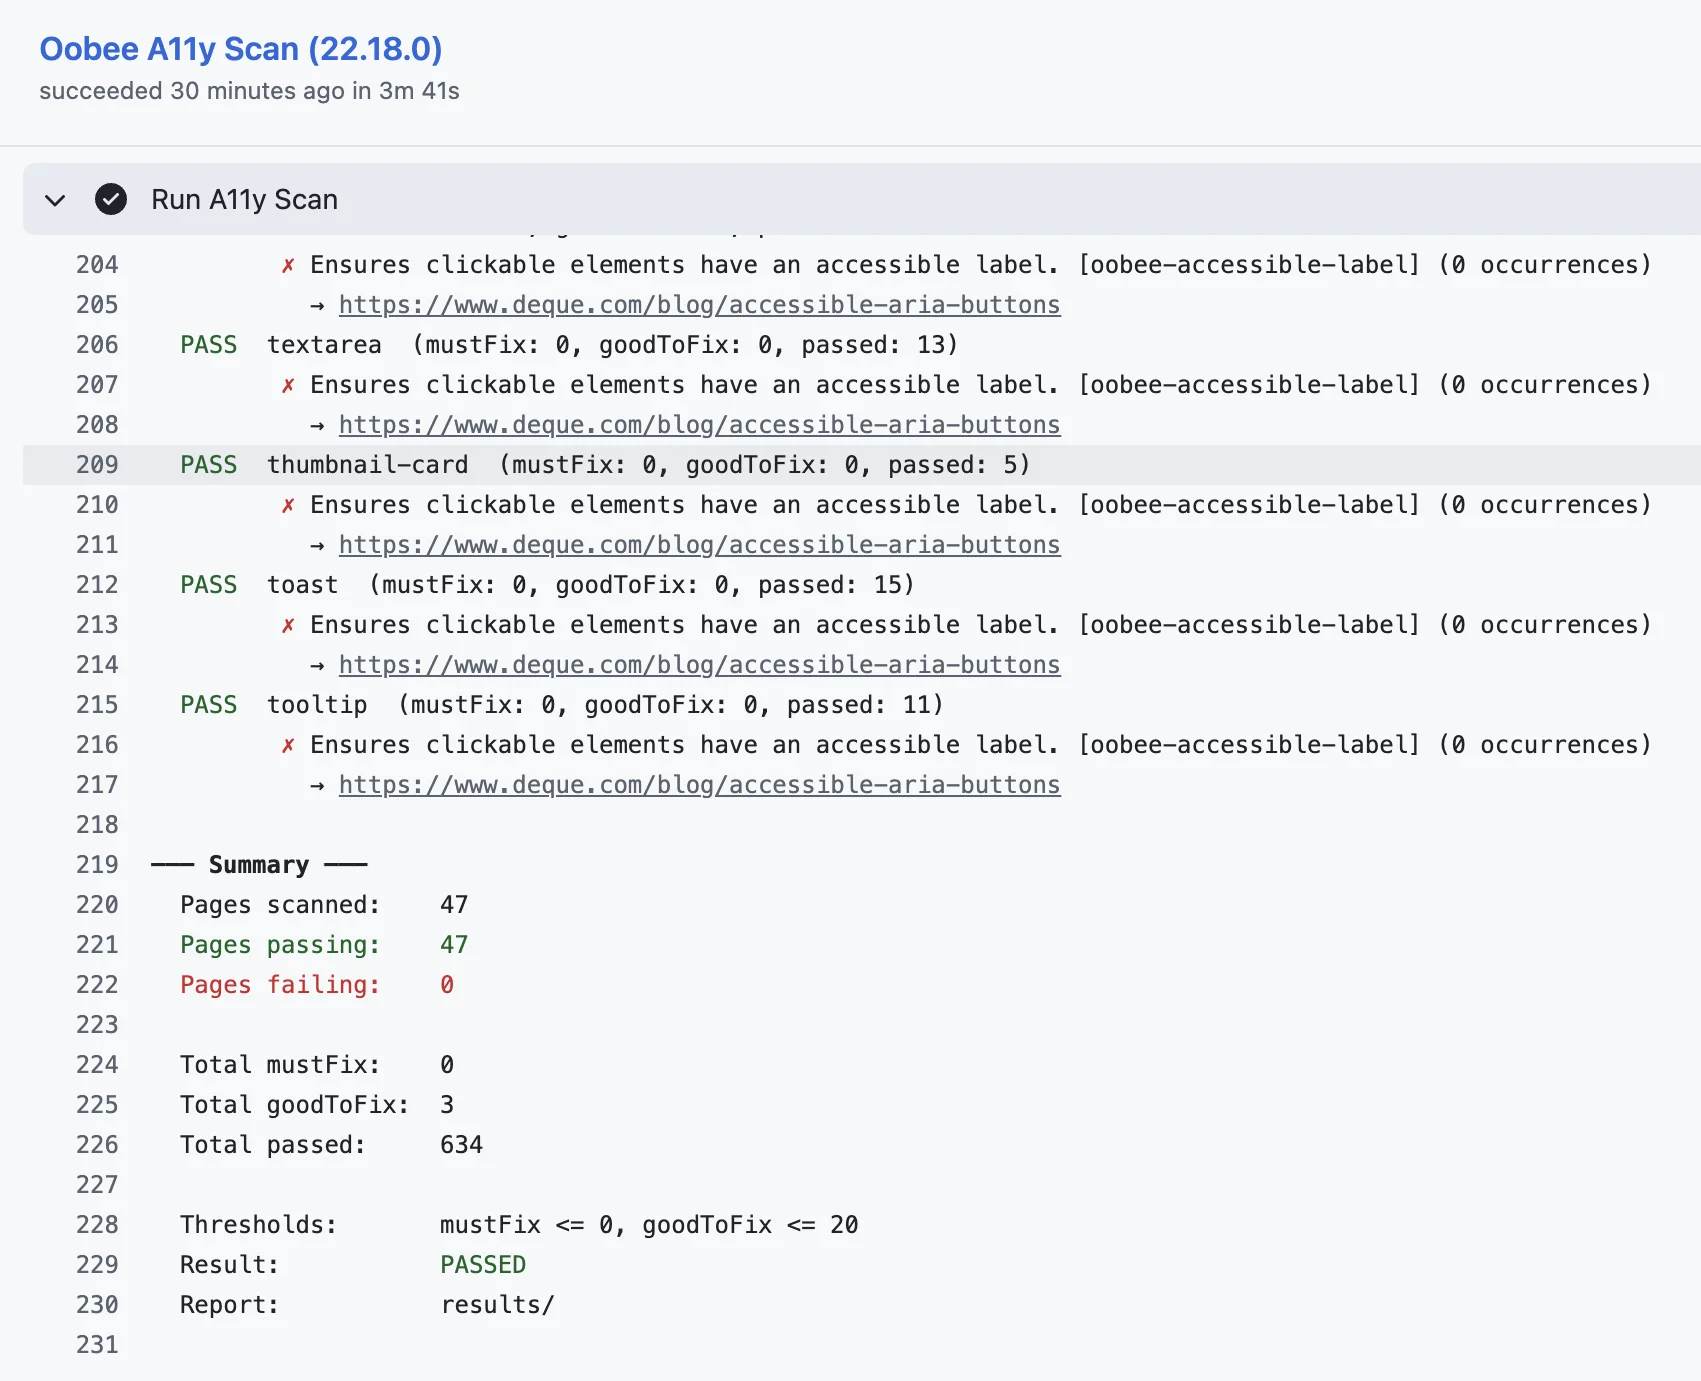
Task: Click the Thresholds mustFix goodToFix line
Action: (519, 1225)
